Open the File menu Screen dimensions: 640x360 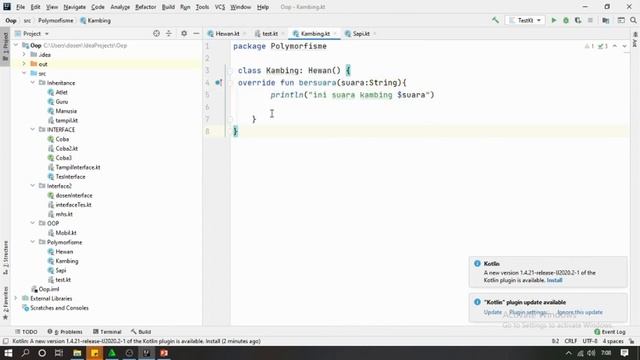(20, 7)
